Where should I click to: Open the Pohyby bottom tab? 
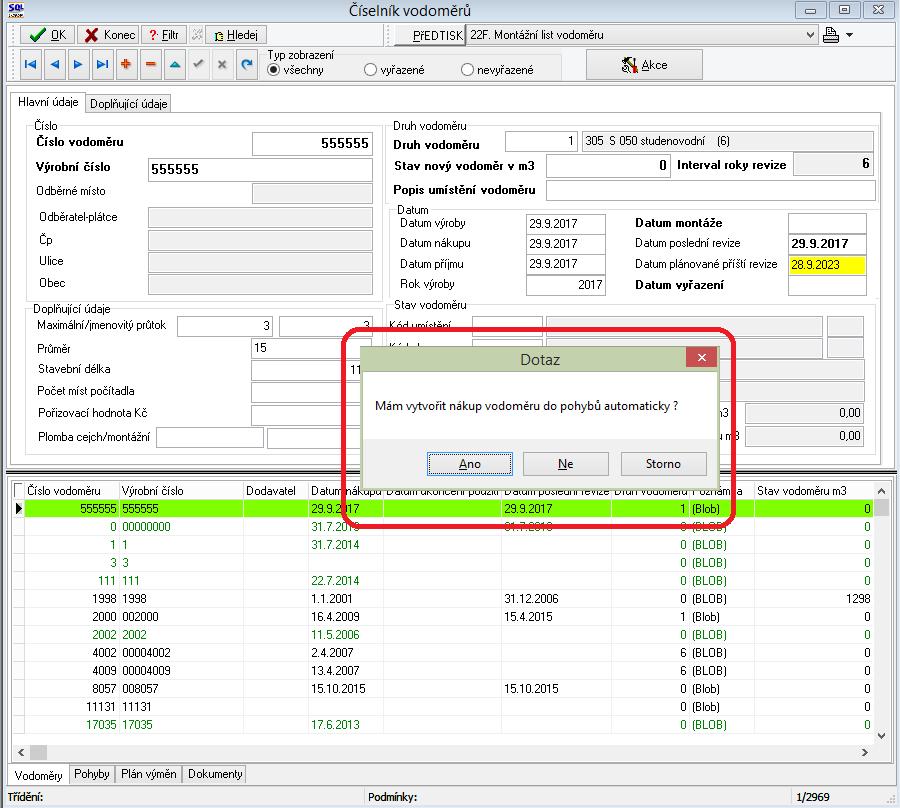tap(92, 774)
